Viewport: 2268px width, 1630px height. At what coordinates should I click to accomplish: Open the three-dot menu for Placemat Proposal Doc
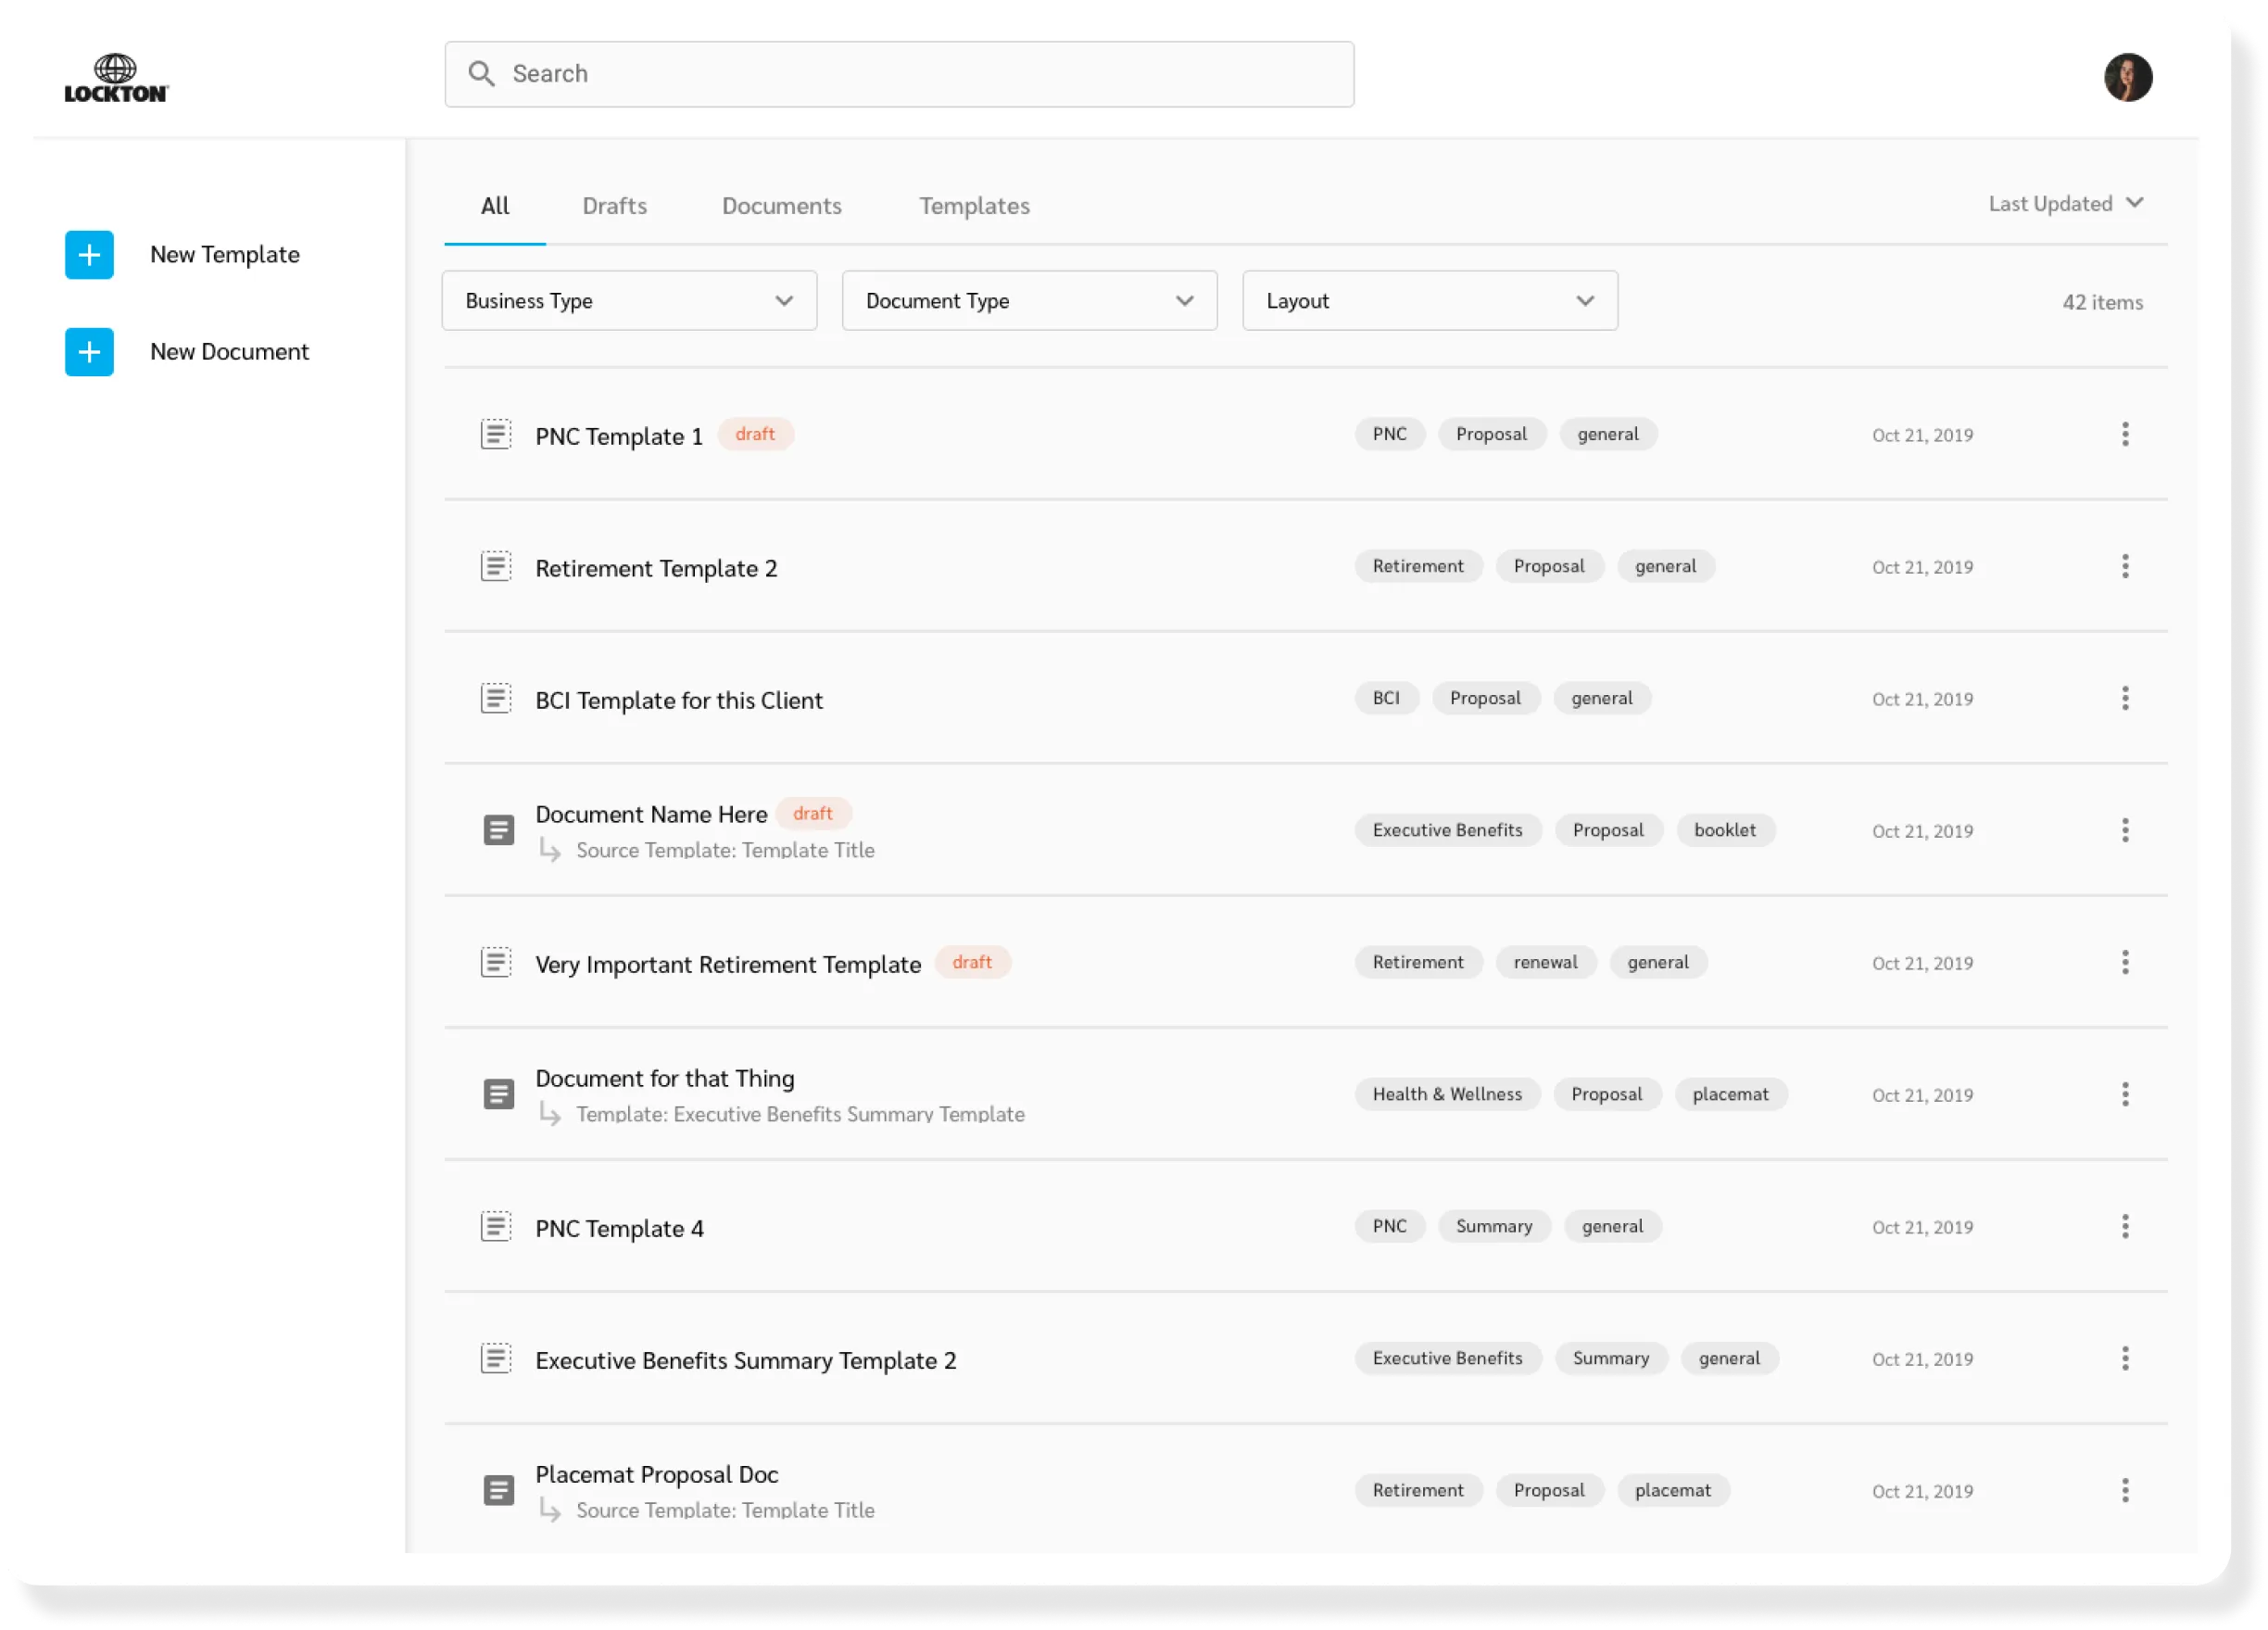(x=2125, y=1490)
